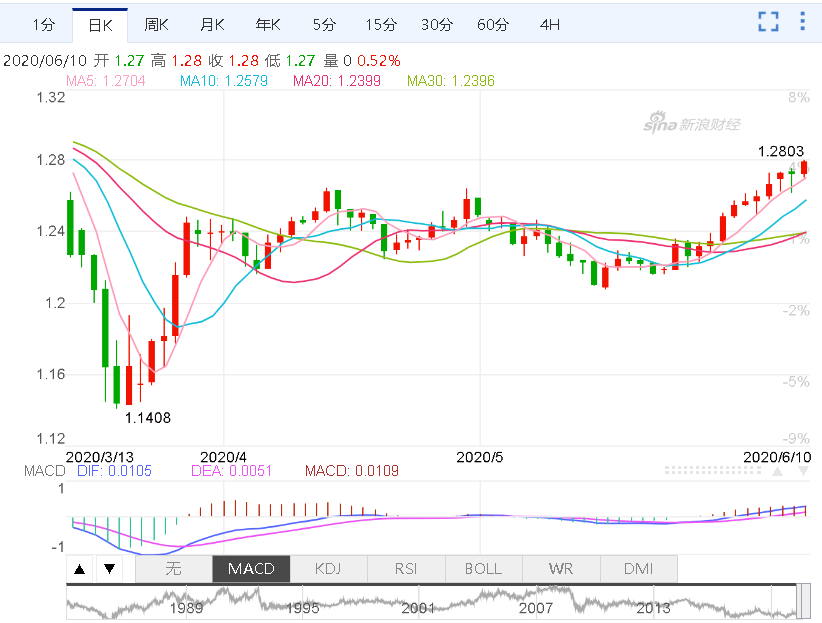Screen dimensions: 822x623
Task: Switch to the 1分 one-minute chart
Action: (x=43, y=24)
